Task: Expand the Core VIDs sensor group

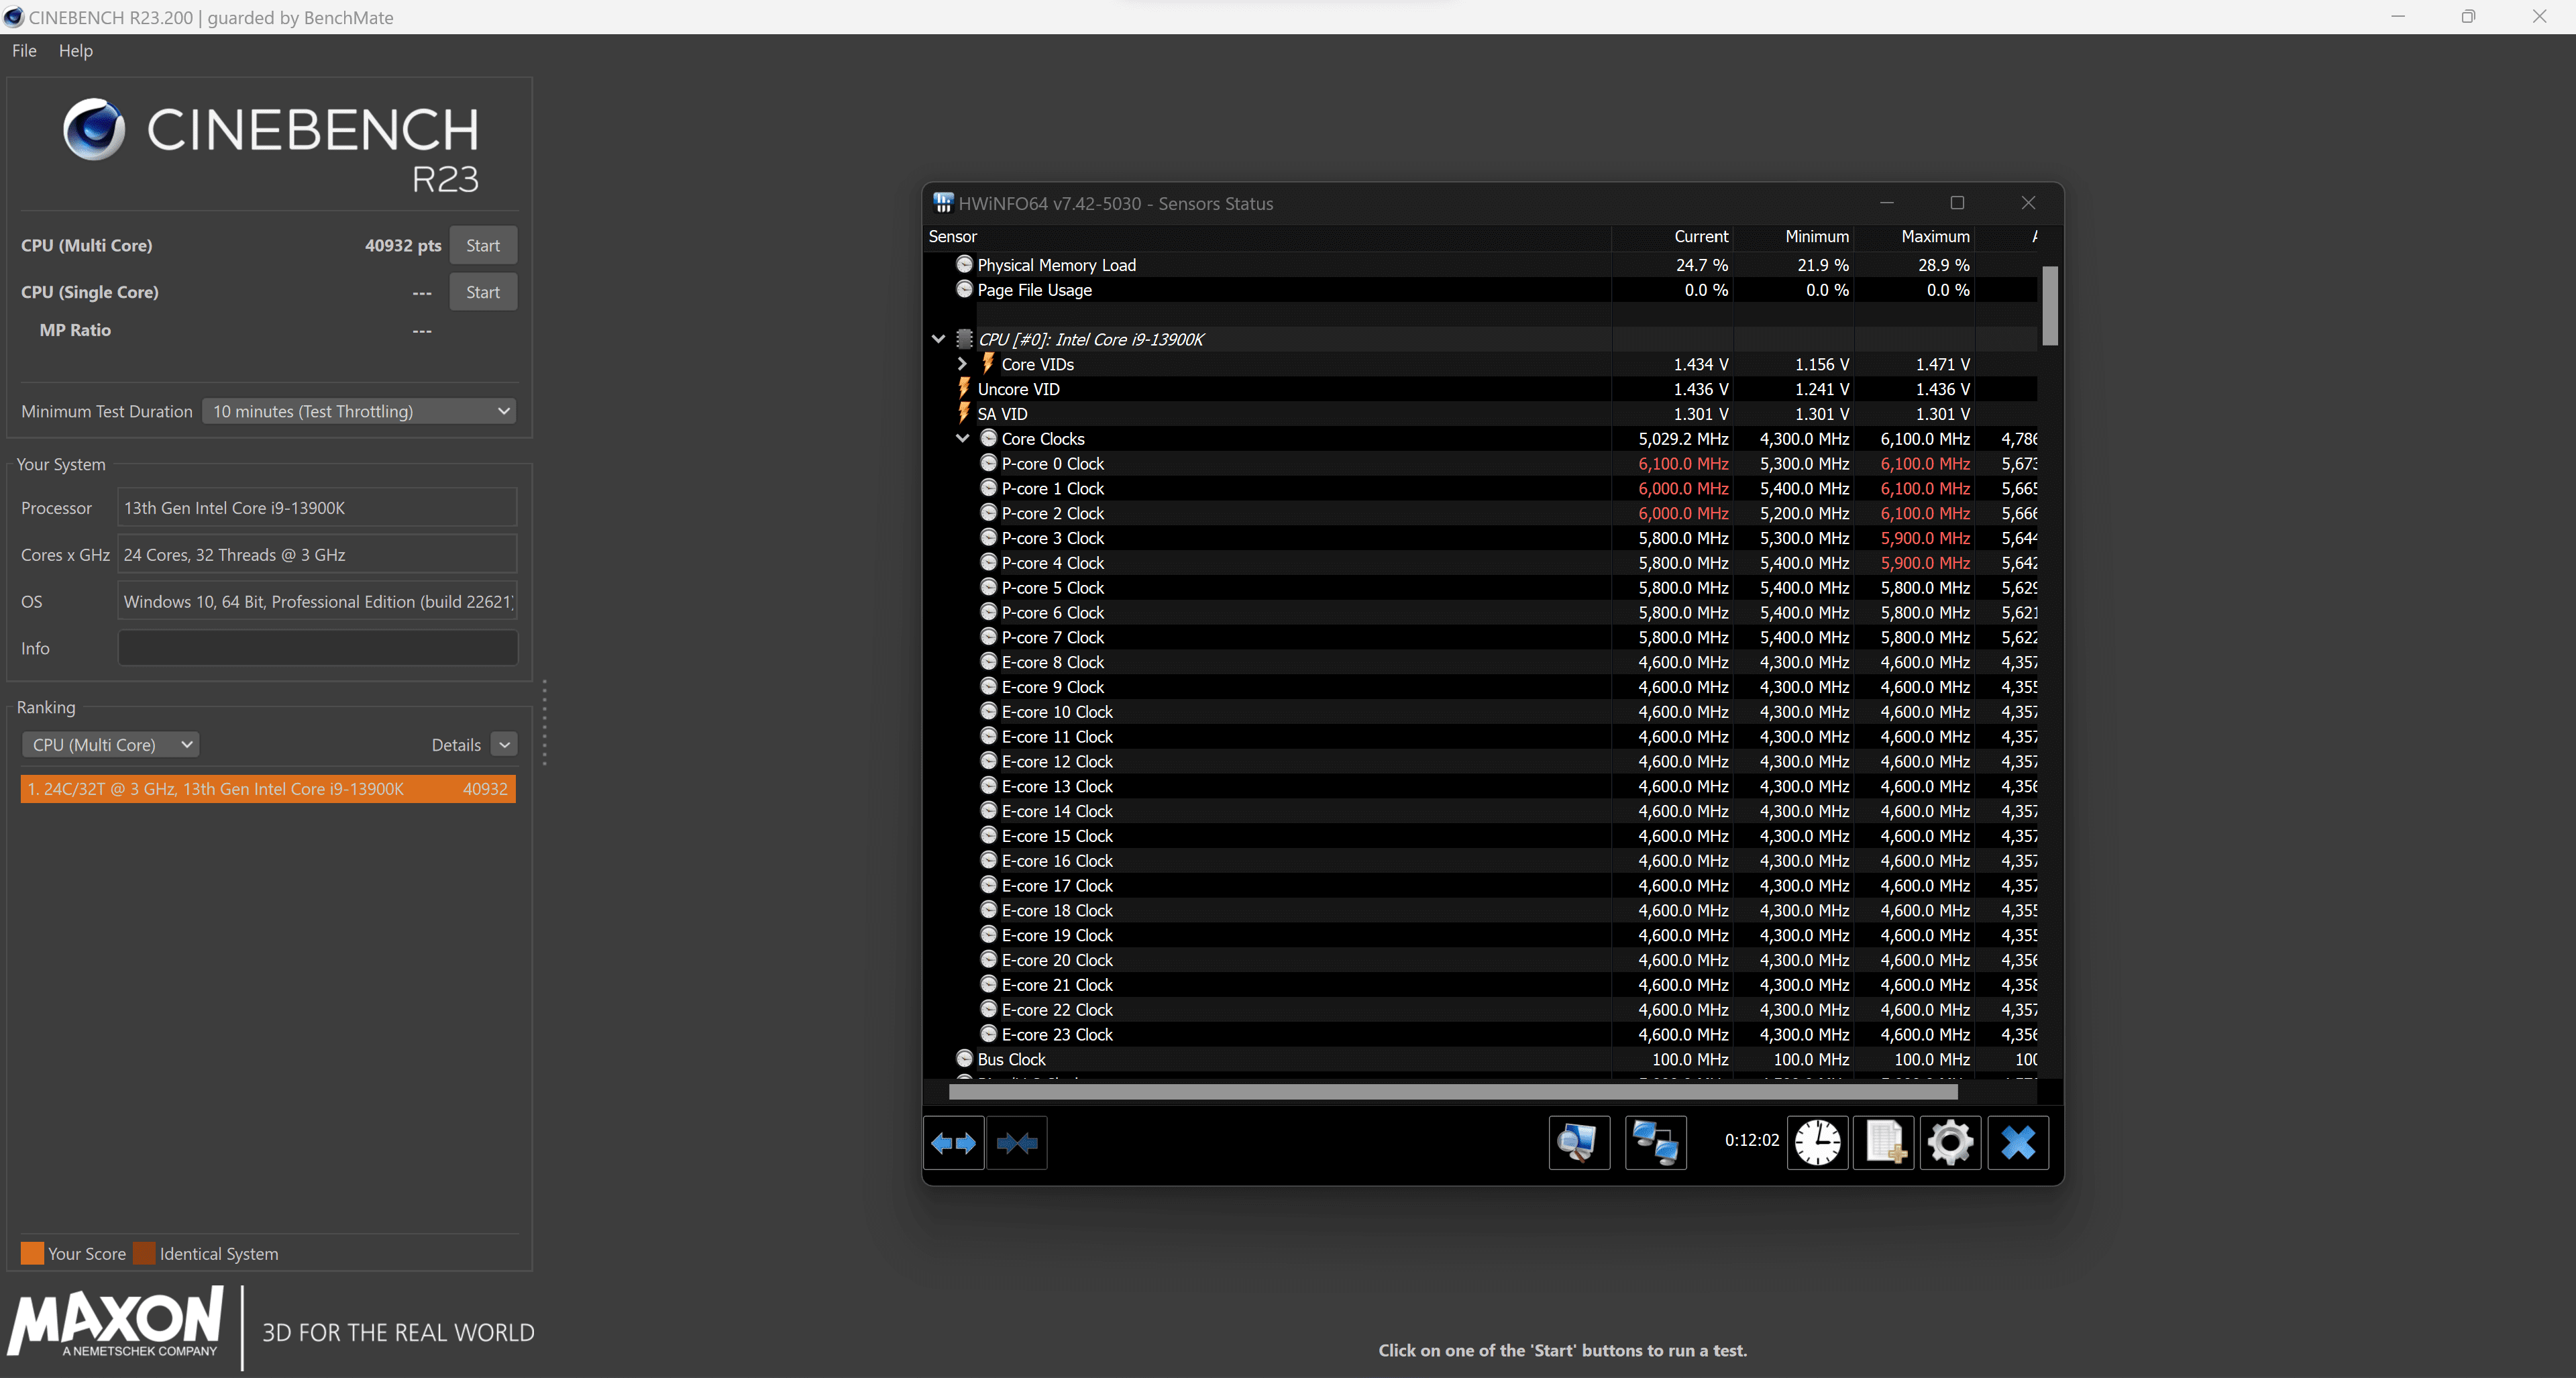Action: coord(962,364)
